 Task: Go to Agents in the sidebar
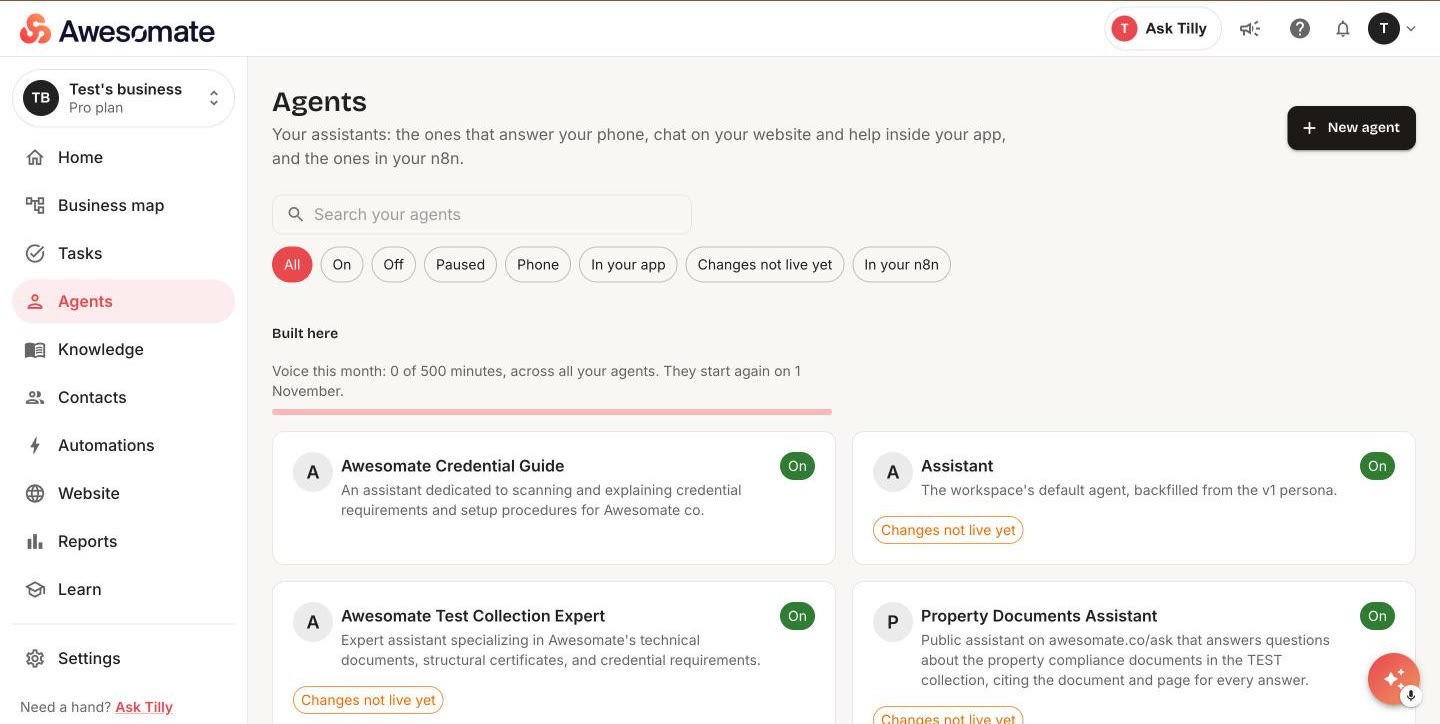point(123,301)
